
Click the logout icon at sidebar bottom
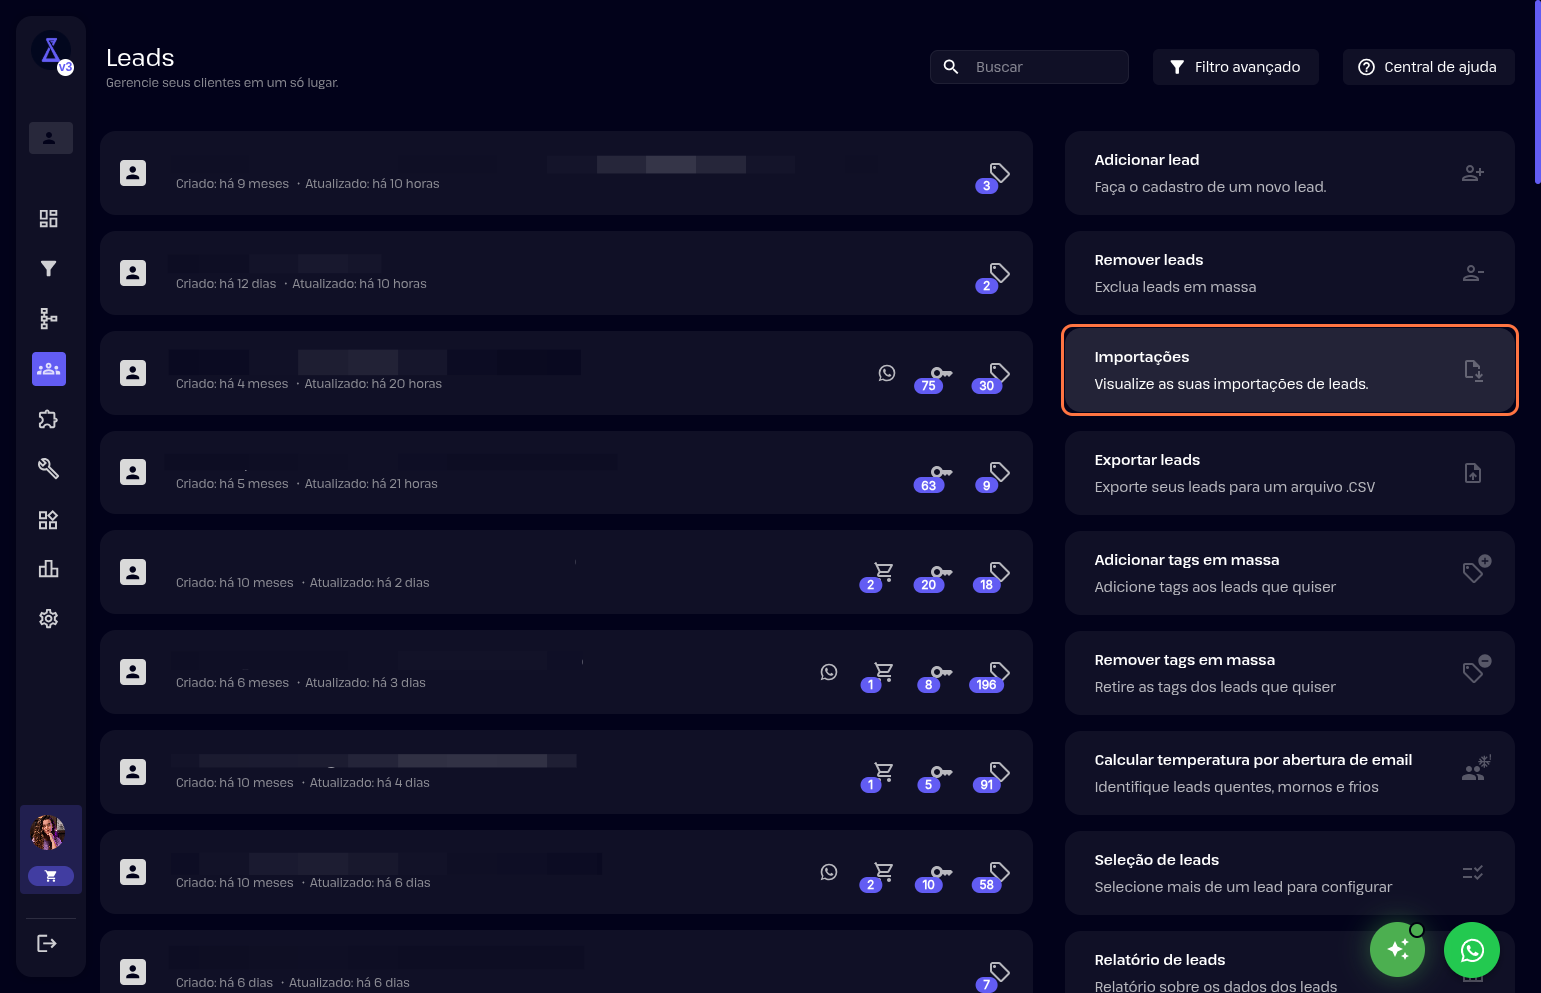[47, 943]
